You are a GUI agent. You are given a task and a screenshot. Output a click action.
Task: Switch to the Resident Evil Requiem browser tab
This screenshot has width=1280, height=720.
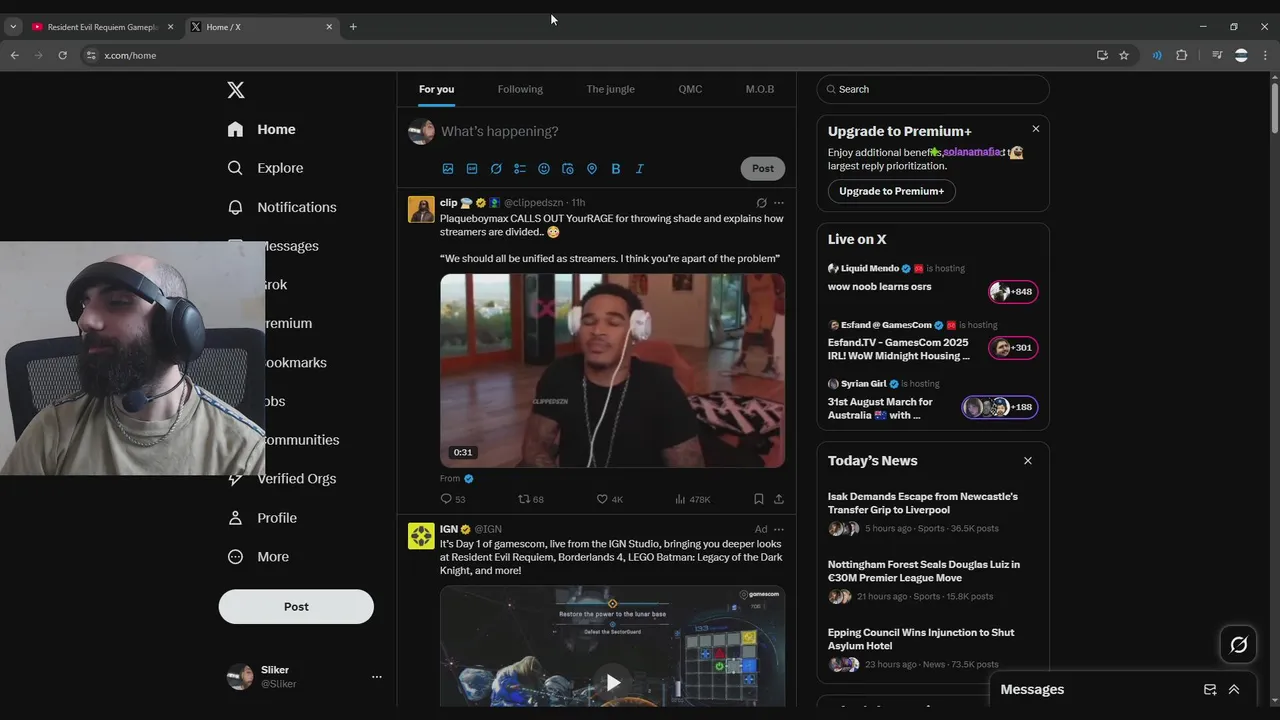point(102,27)
